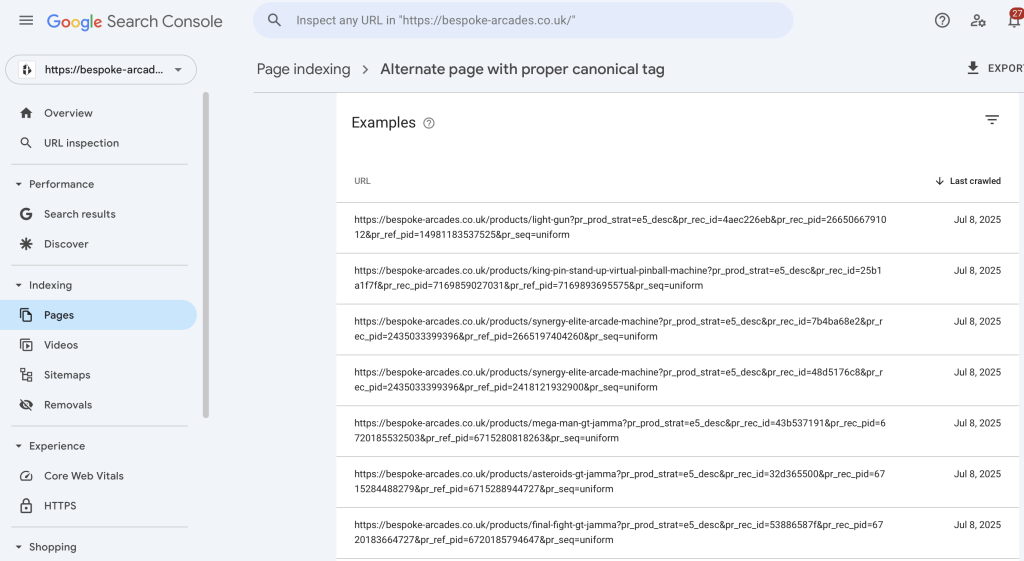Click the HTTPS padlock icon
This screenshot has width=1024, height=561.
26,505
